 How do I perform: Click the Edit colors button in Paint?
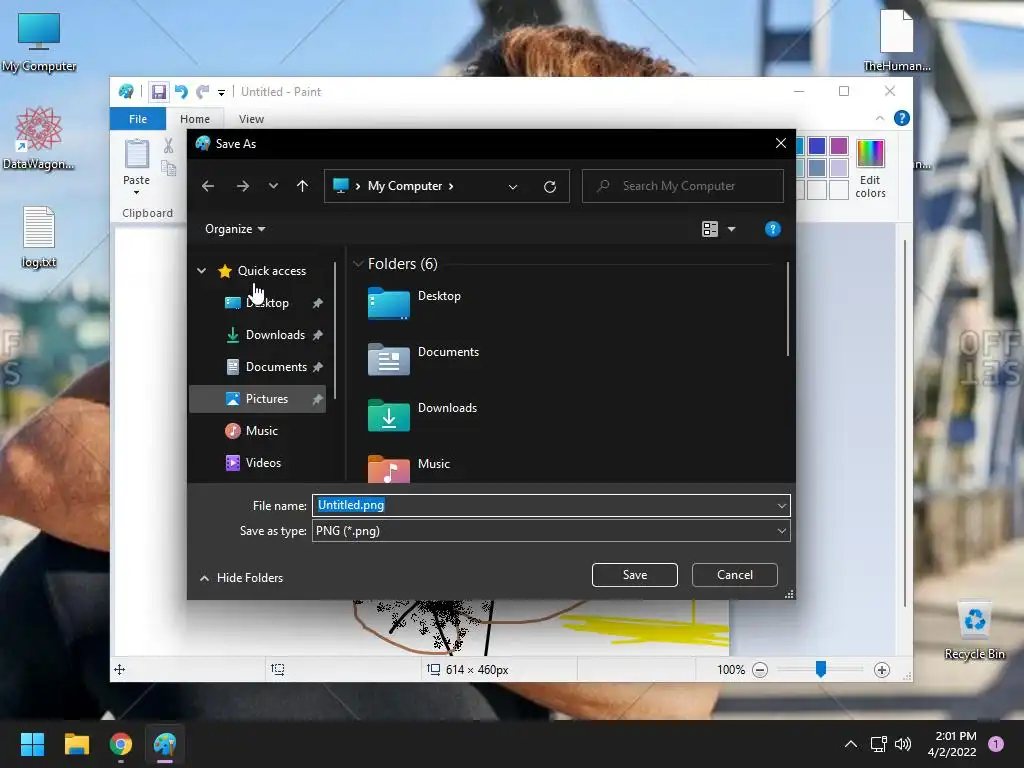click(x=871, y=168)
